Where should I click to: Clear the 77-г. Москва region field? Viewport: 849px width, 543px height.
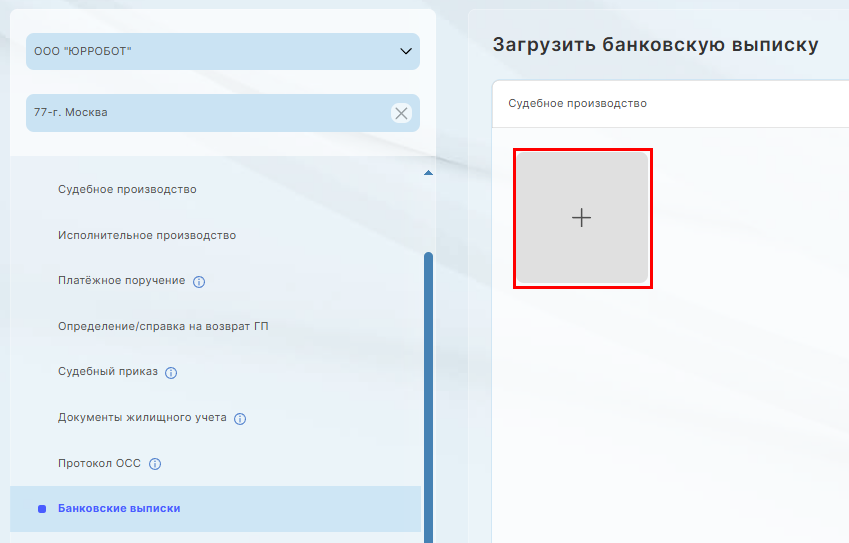point(401,113)
